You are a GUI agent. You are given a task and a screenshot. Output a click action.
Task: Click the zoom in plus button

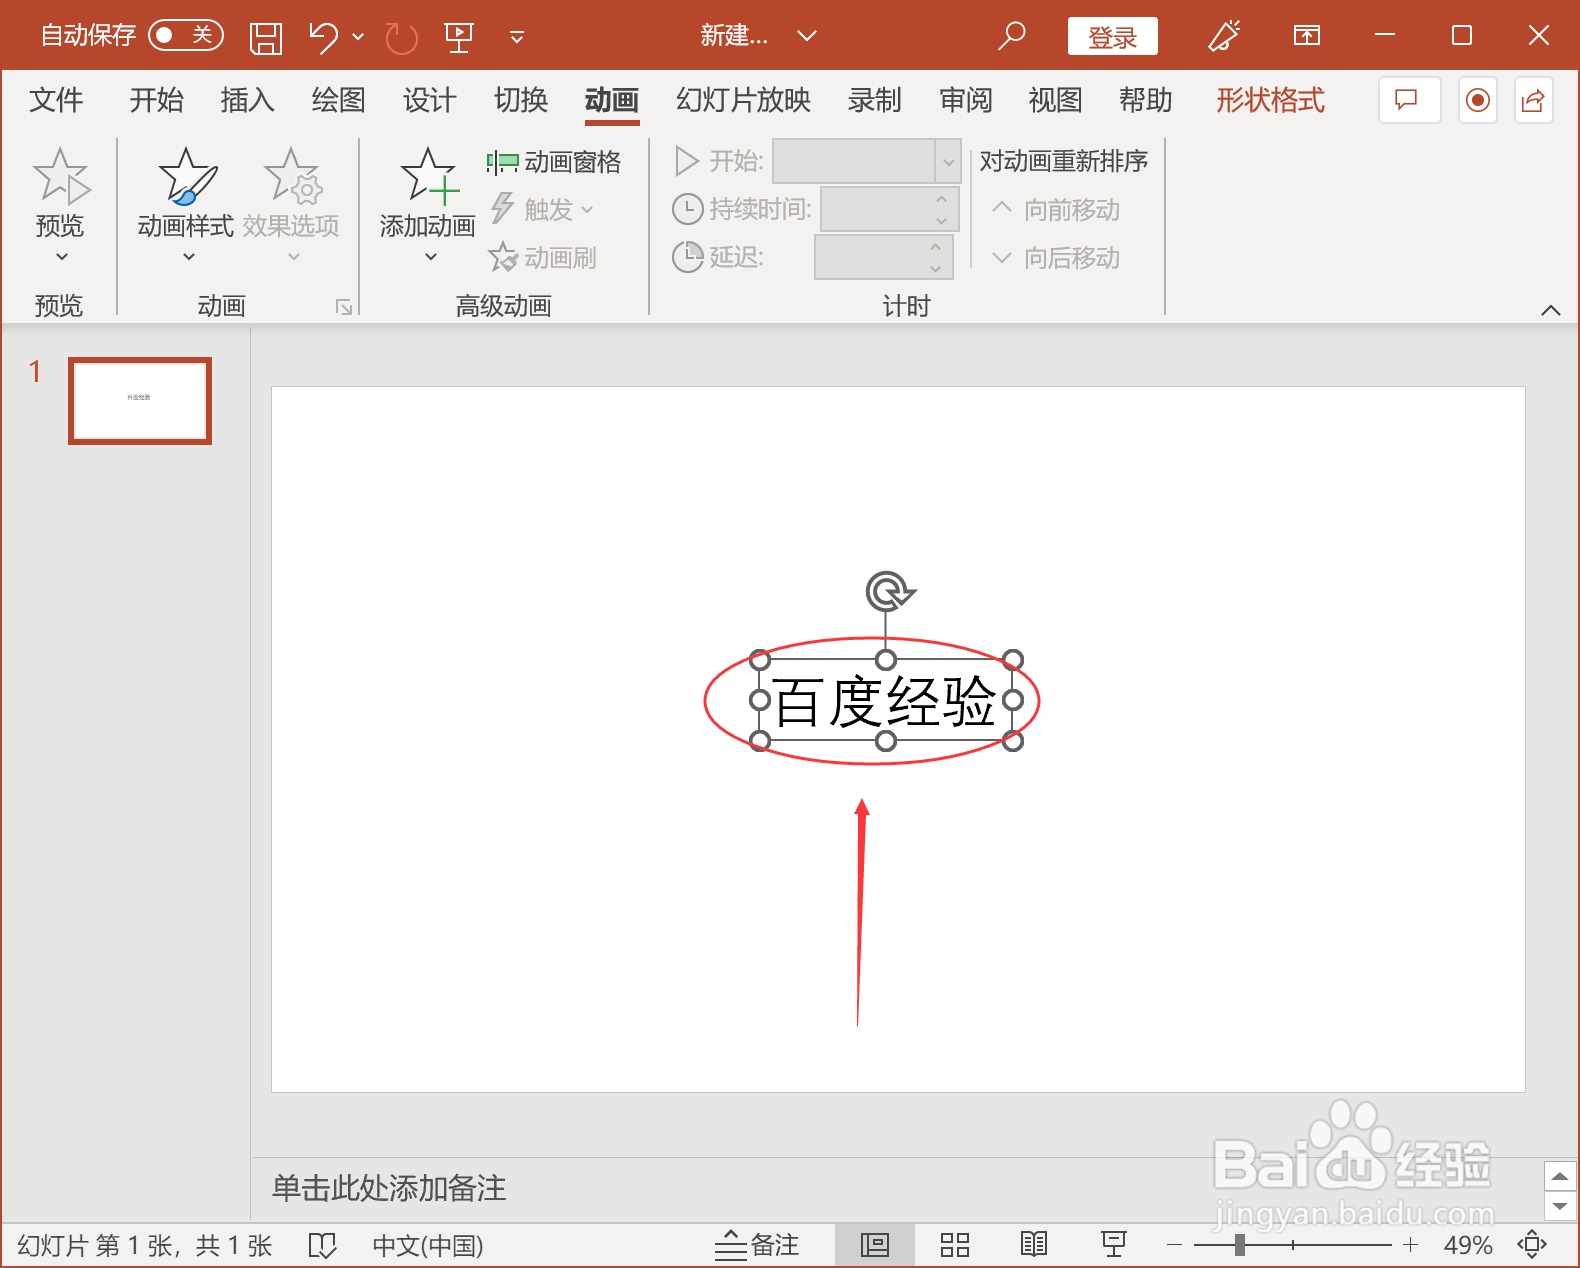[x=1410, y=1246]
